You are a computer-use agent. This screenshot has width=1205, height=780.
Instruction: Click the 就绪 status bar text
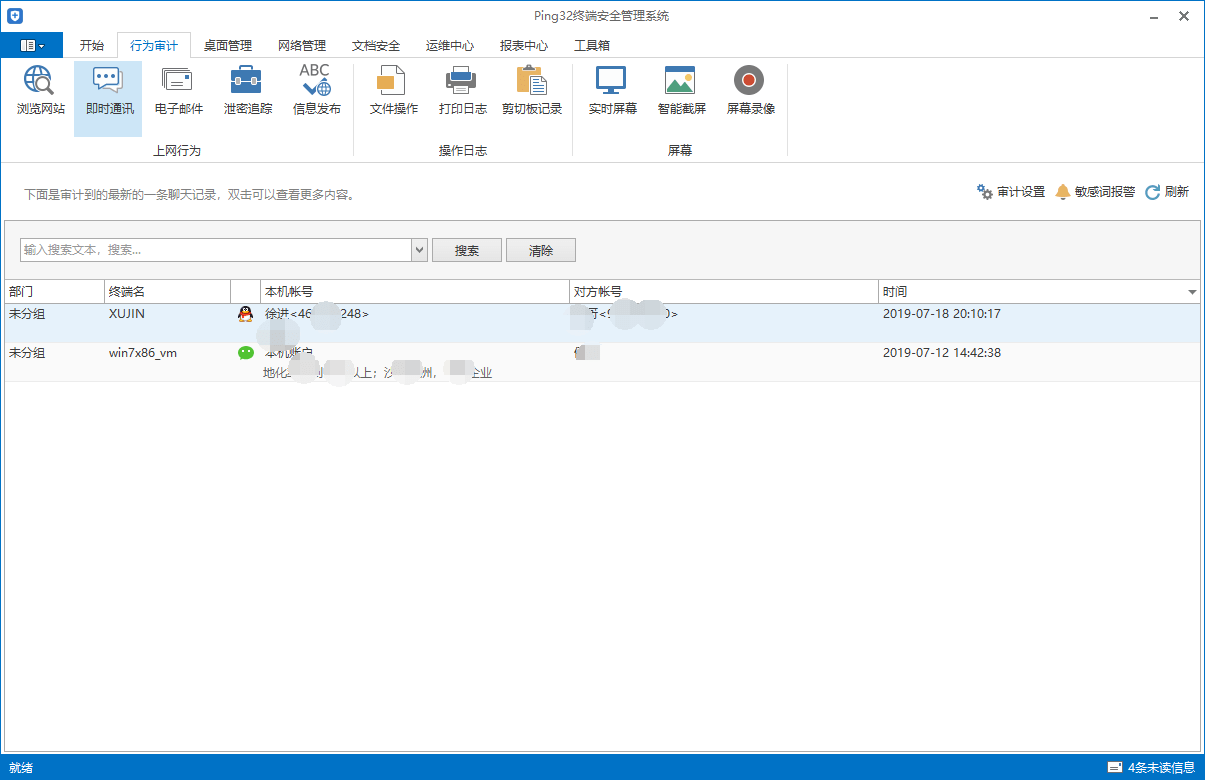coord(21,768)
